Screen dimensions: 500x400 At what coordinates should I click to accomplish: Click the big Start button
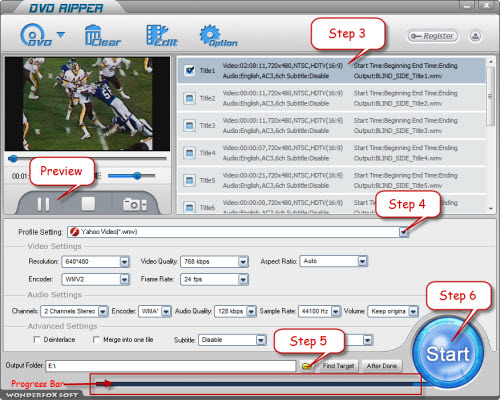(448, 353)
